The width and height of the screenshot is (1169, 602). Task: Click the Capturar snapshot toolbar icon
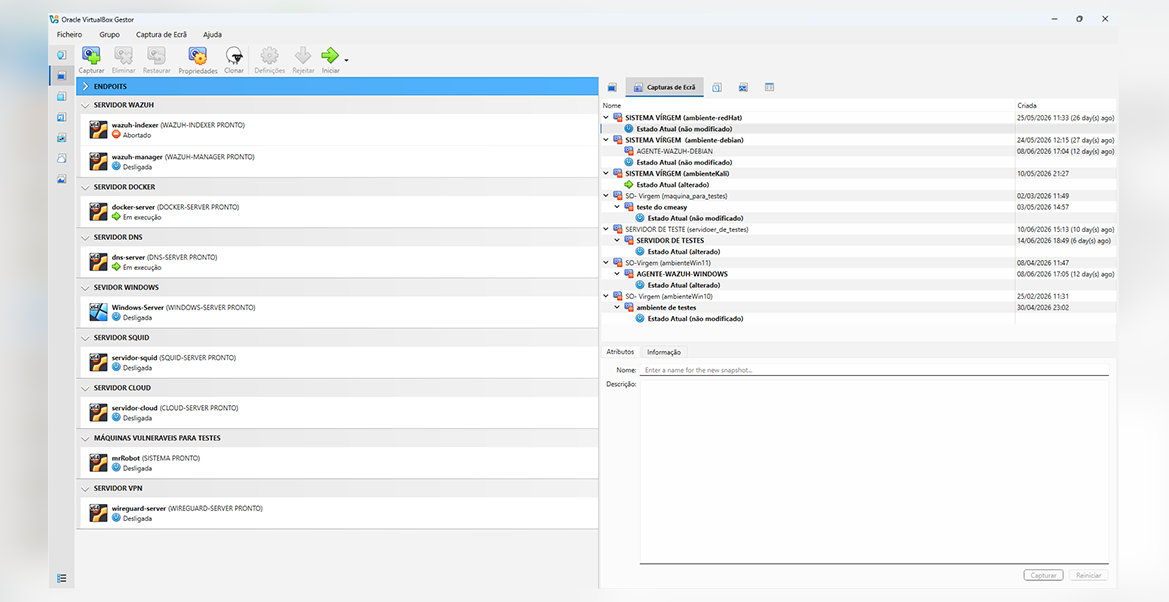pyautogui.click(x=91, y=56)
